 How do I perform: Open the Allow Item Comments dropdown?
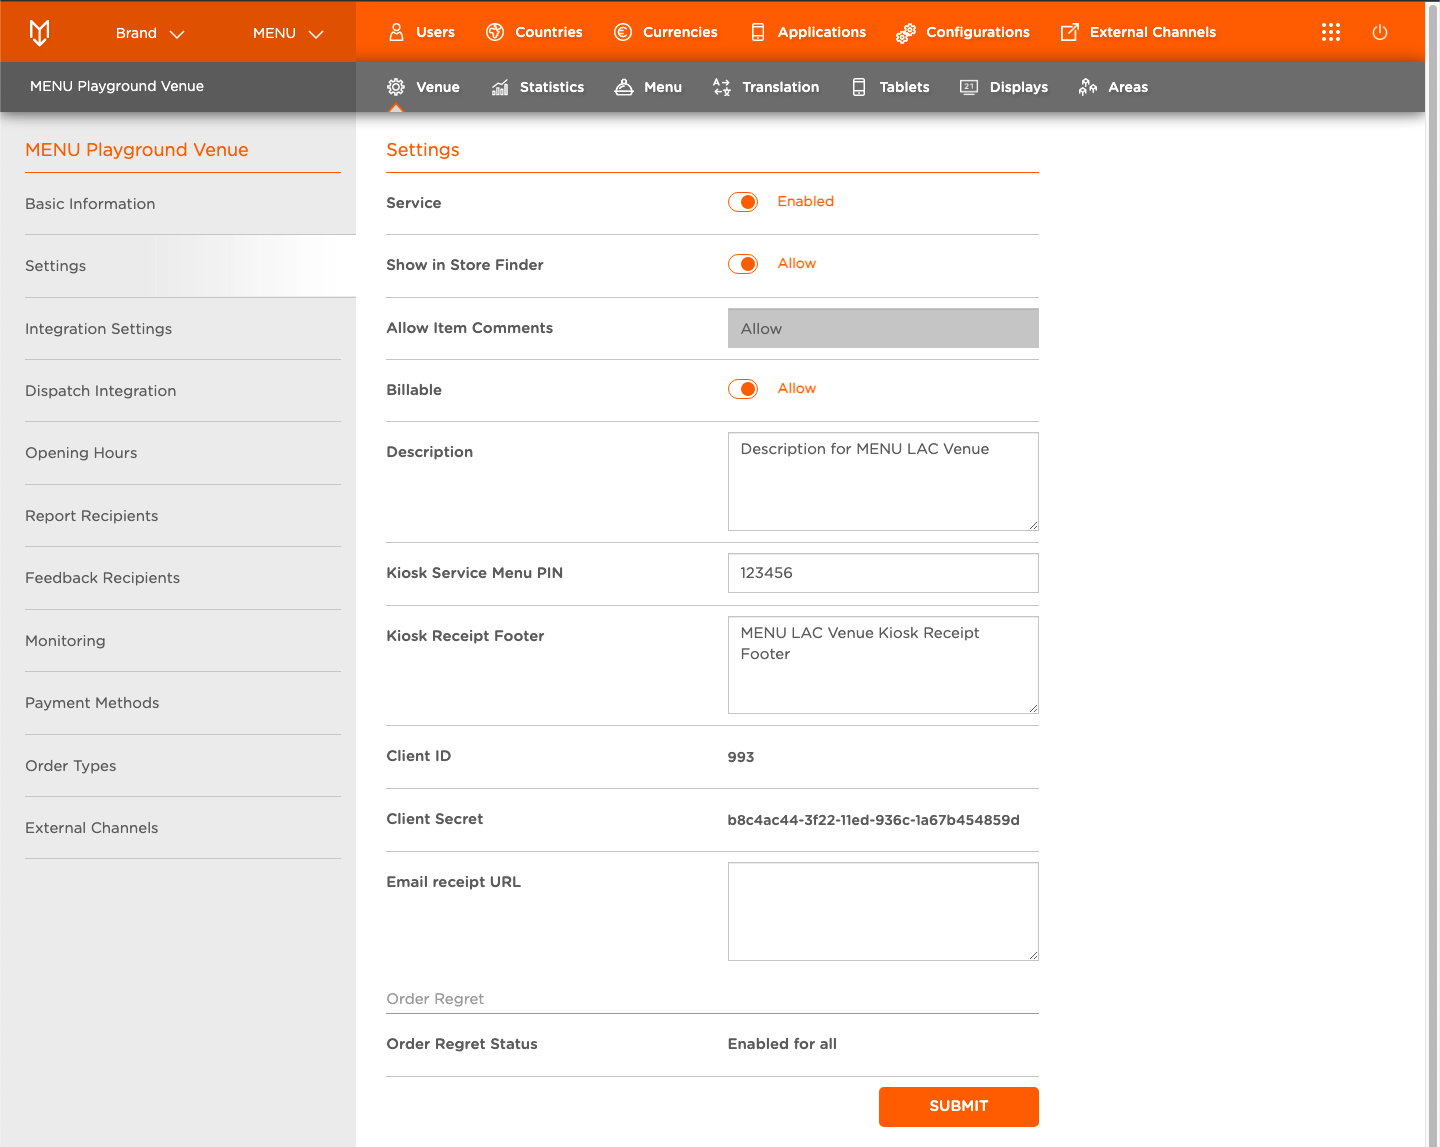point(883,328)
